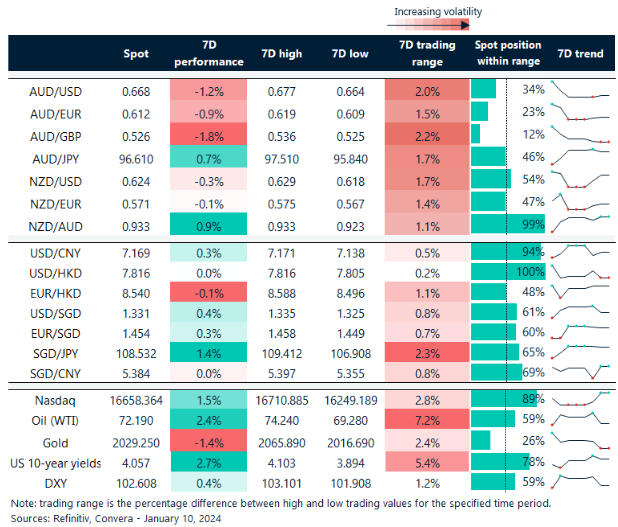Select the 7D performance column header
The image size is (618, 527).
(208, 54)
